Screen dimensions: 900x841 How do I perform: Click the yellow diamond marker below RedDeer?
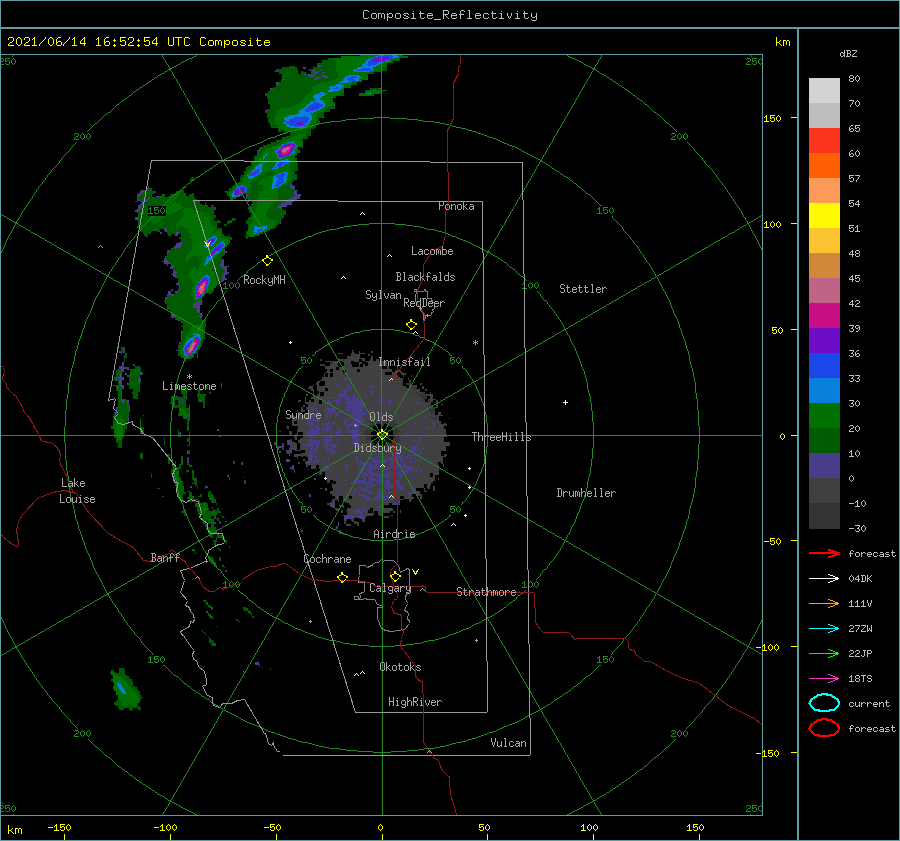point(411,324)
